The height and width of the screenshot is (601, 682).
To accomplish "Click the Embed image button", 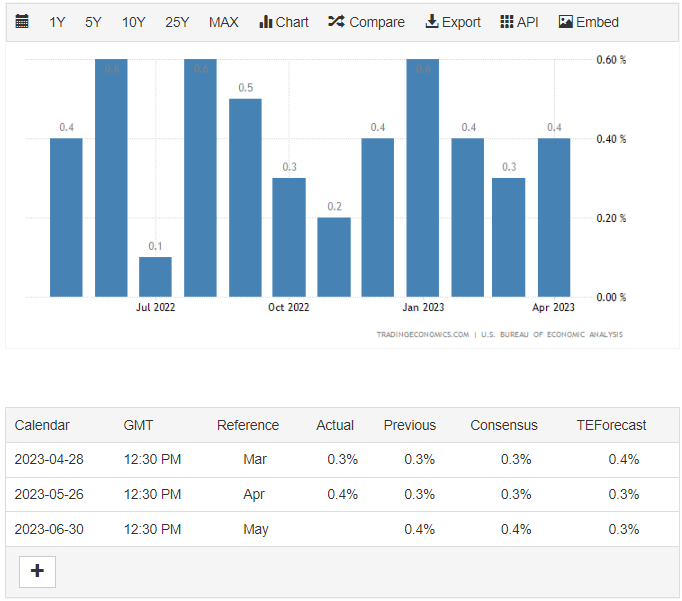I will point(588,22).
